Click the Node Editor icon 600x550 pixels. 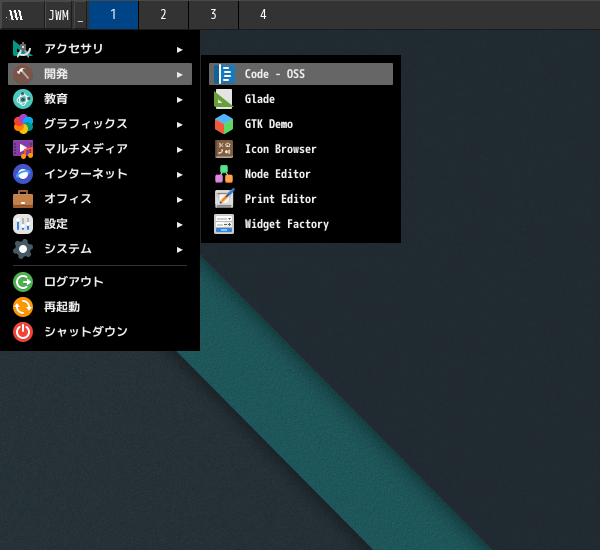pos(224,174)
